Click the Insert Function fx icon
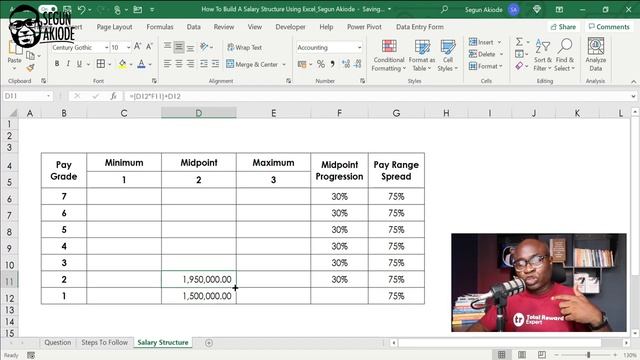This screenshot has width=640, height=360. (113, 96)
